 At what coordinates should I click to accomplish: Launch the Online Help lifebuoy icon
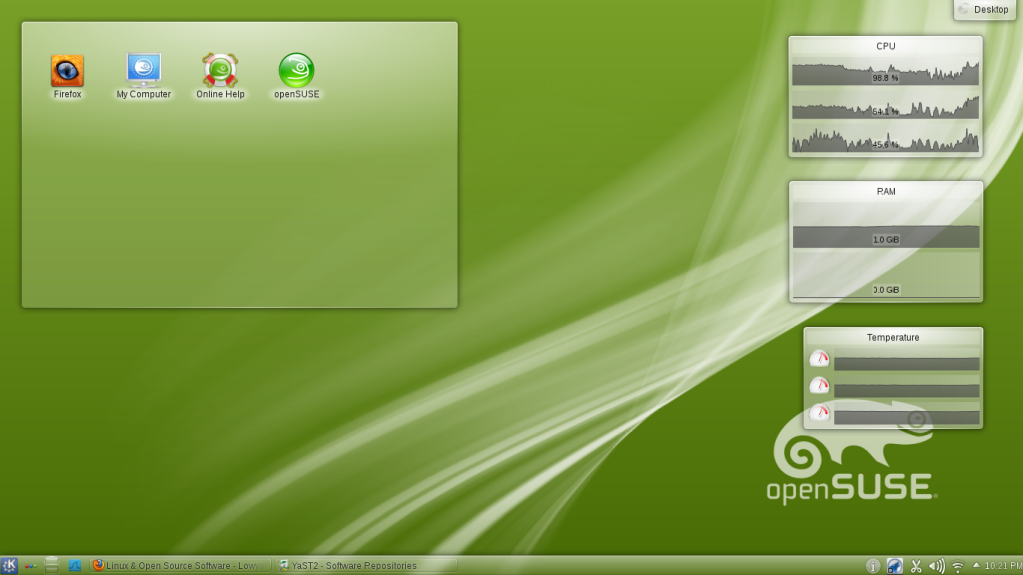tap(220, 71)
